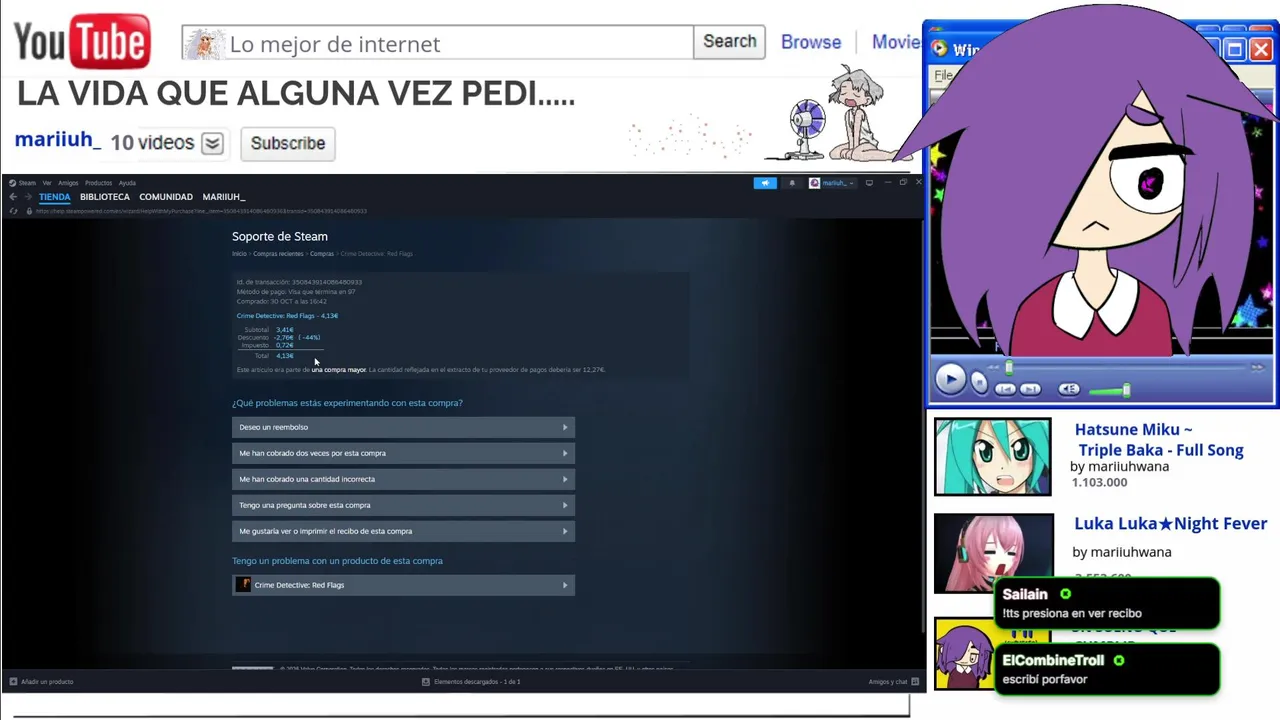Screen dimensions: 1280x720
Task: Open the Ayuda menu in Steam
Action: [127, 183]
